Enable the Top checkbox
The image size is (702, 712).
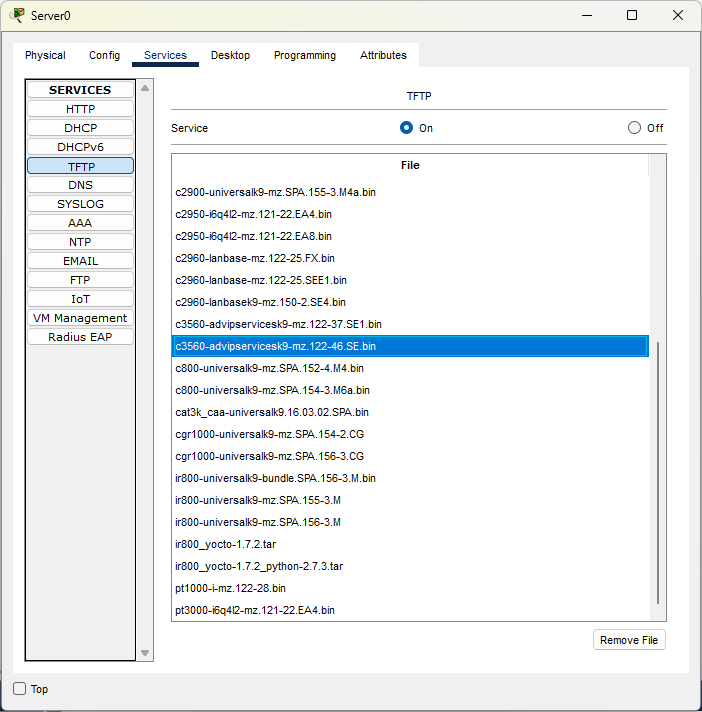20,688
